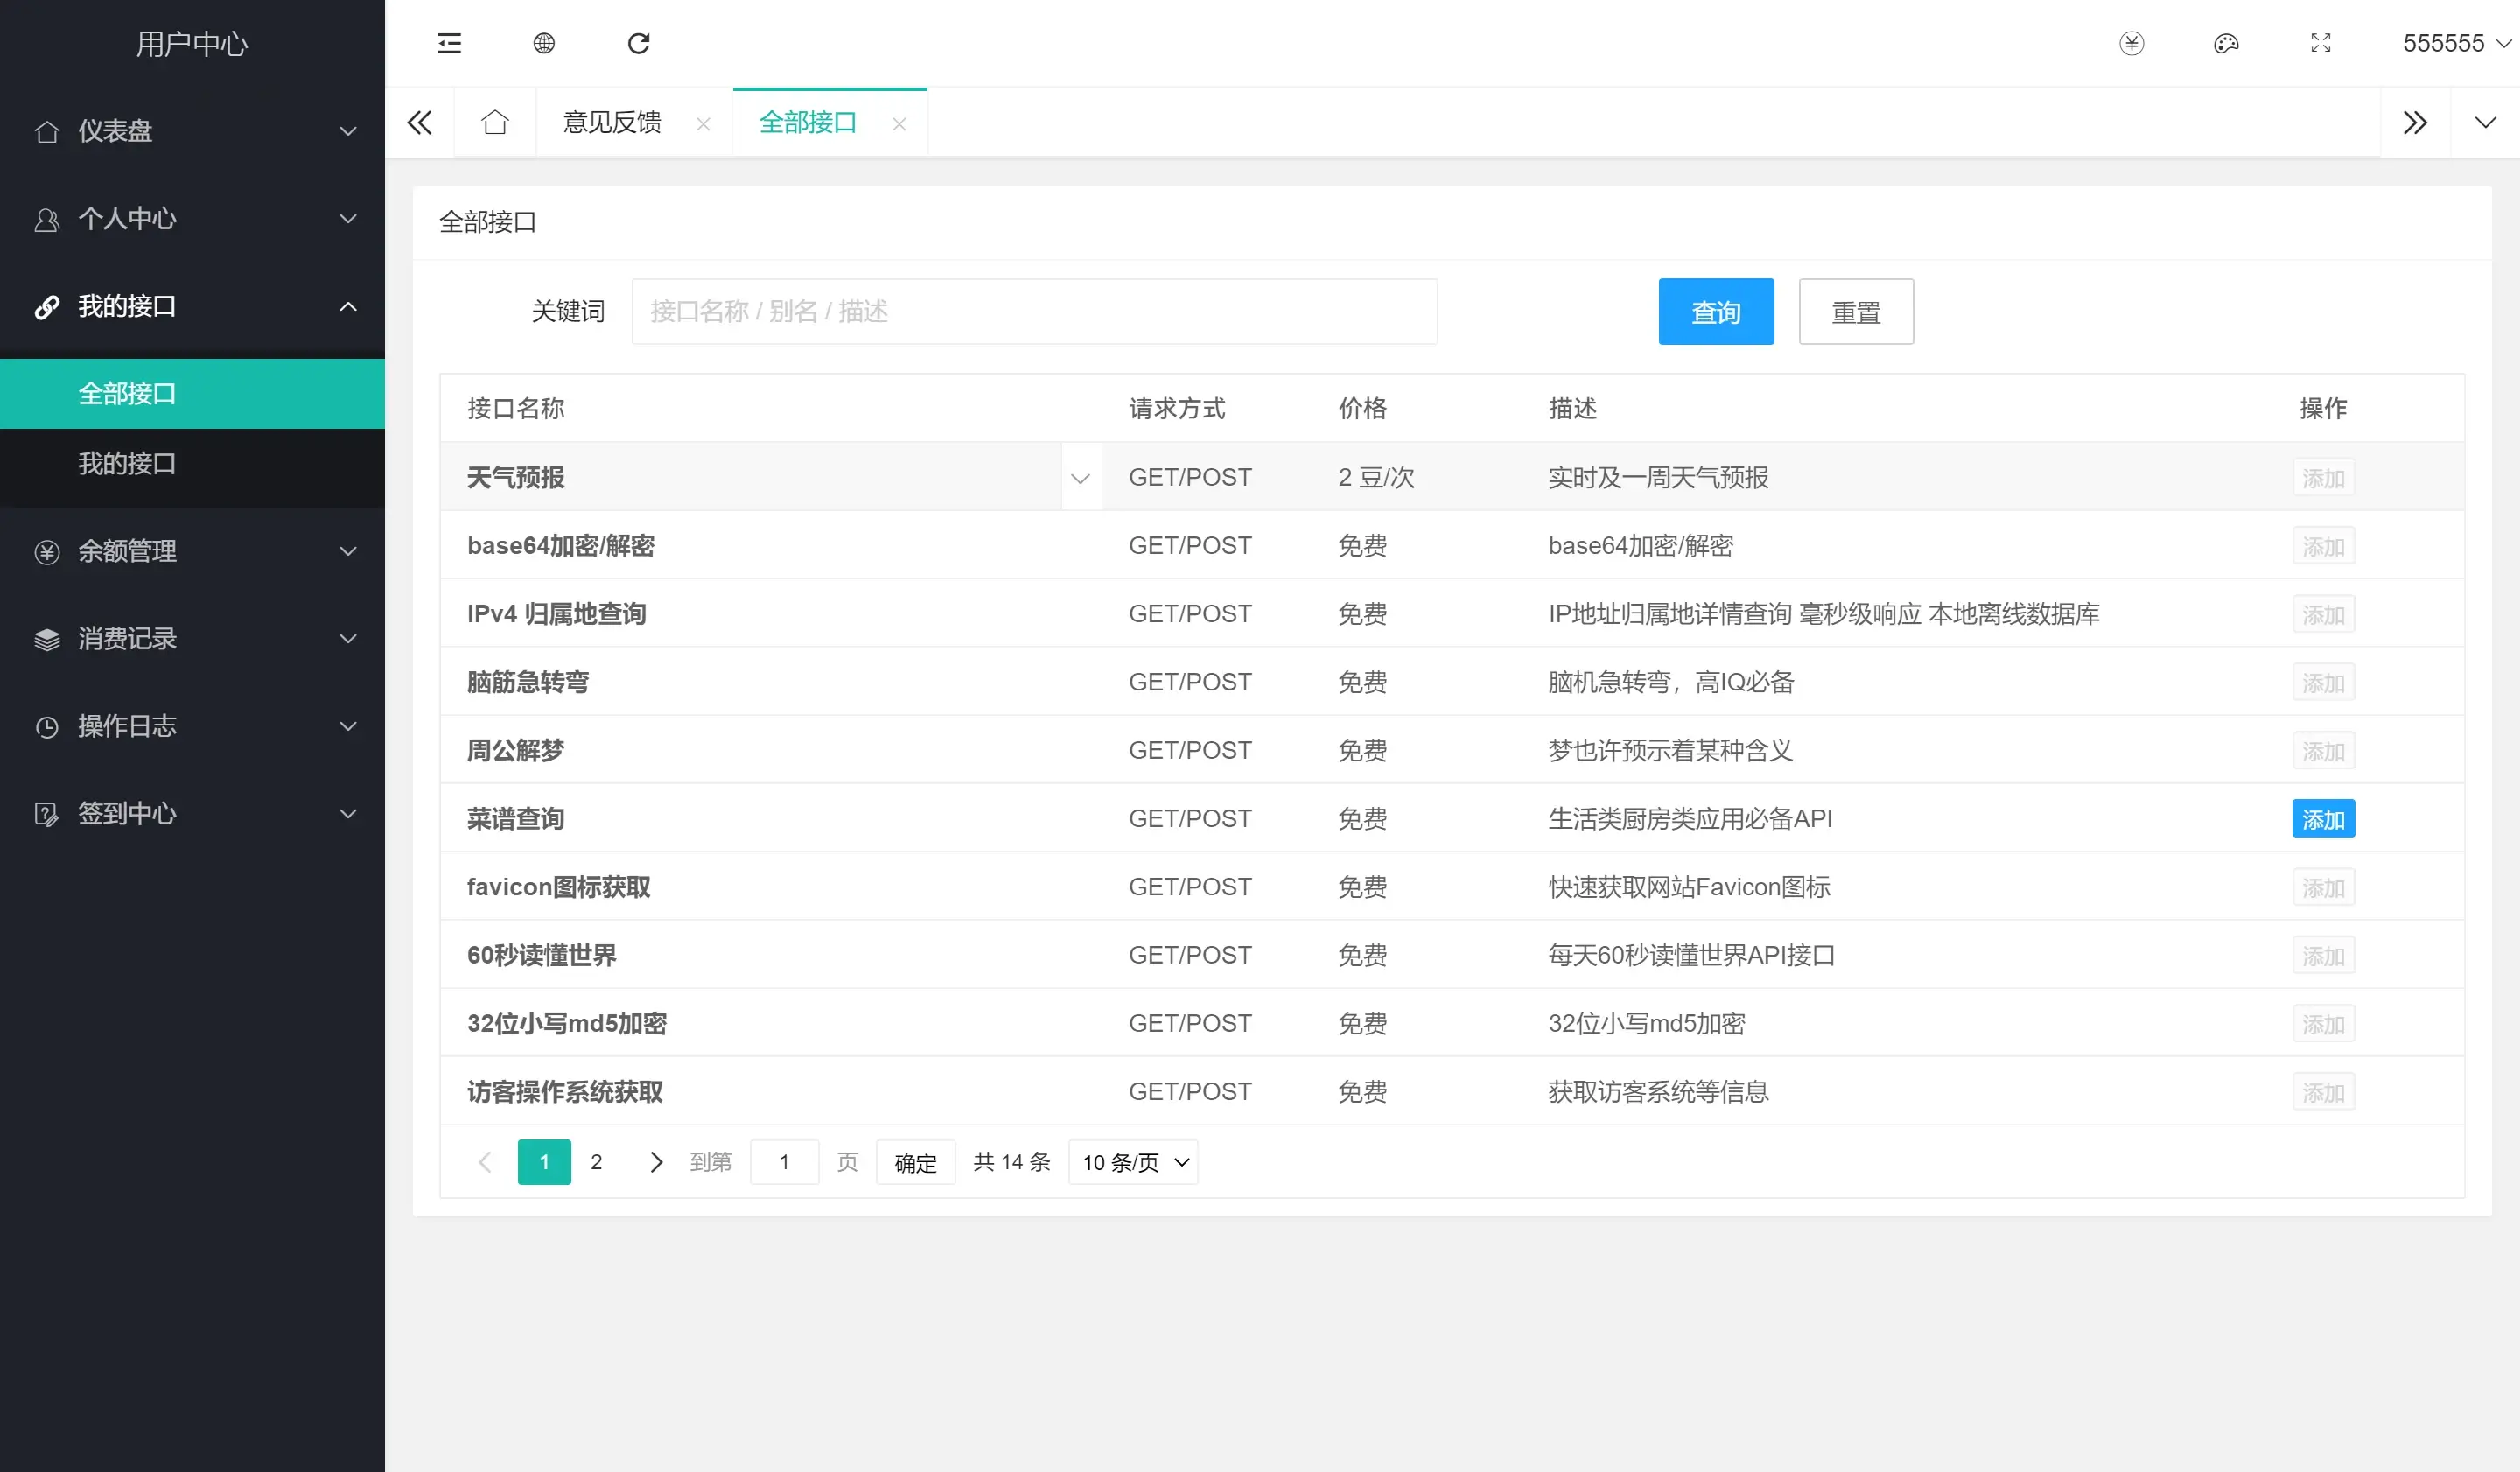Viewport: 2520px width, 1472px height.
Task: Add the 32位小写md5加密 interface
Action: point(2323,1024)
